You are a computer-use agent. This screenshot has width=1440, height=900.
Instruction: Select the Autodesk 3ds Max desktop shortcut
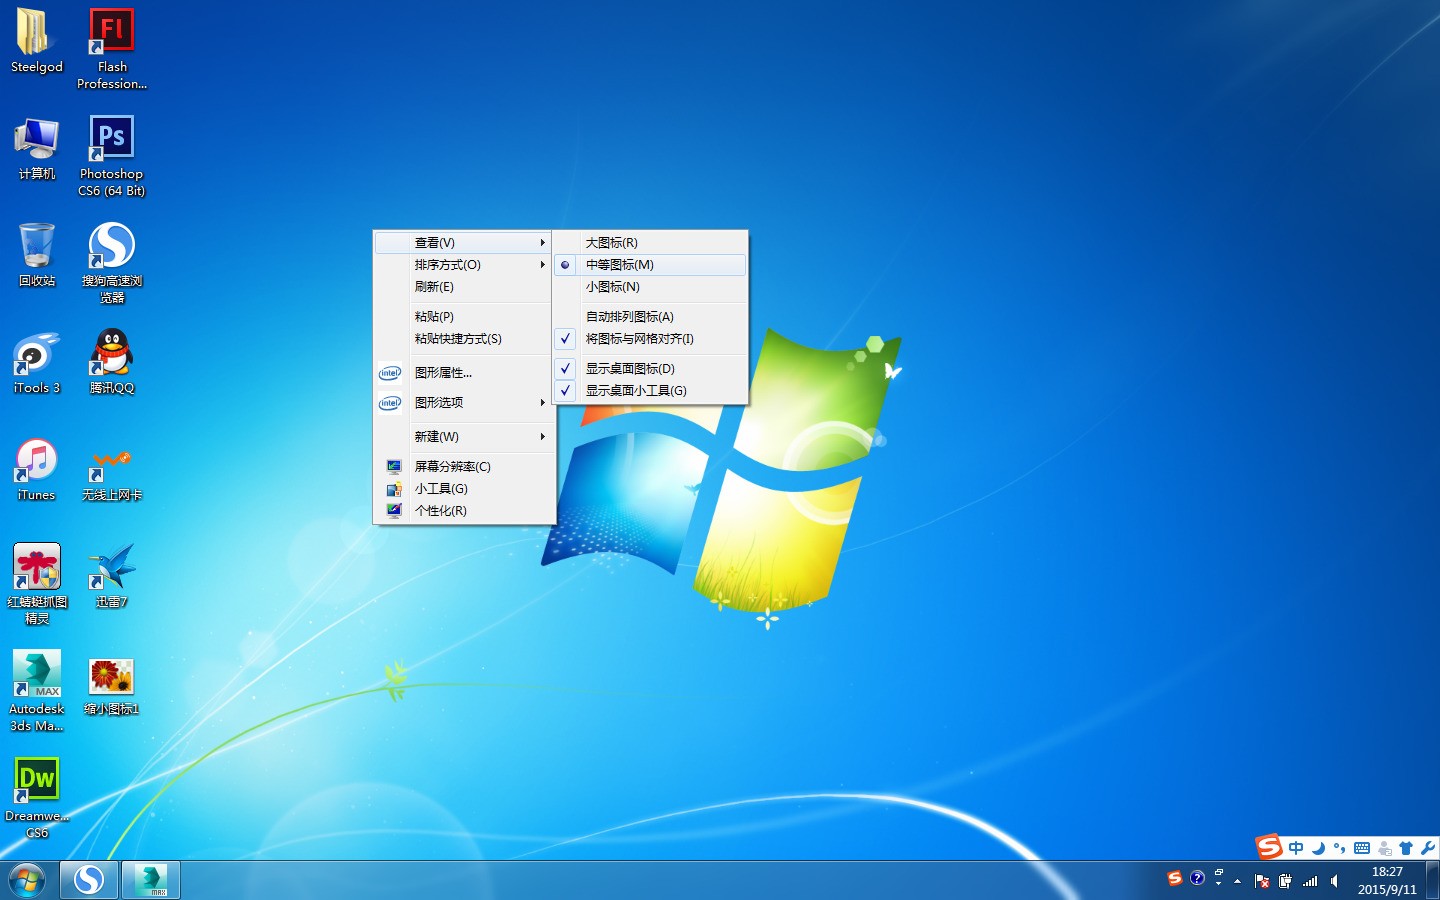point(36,691)
